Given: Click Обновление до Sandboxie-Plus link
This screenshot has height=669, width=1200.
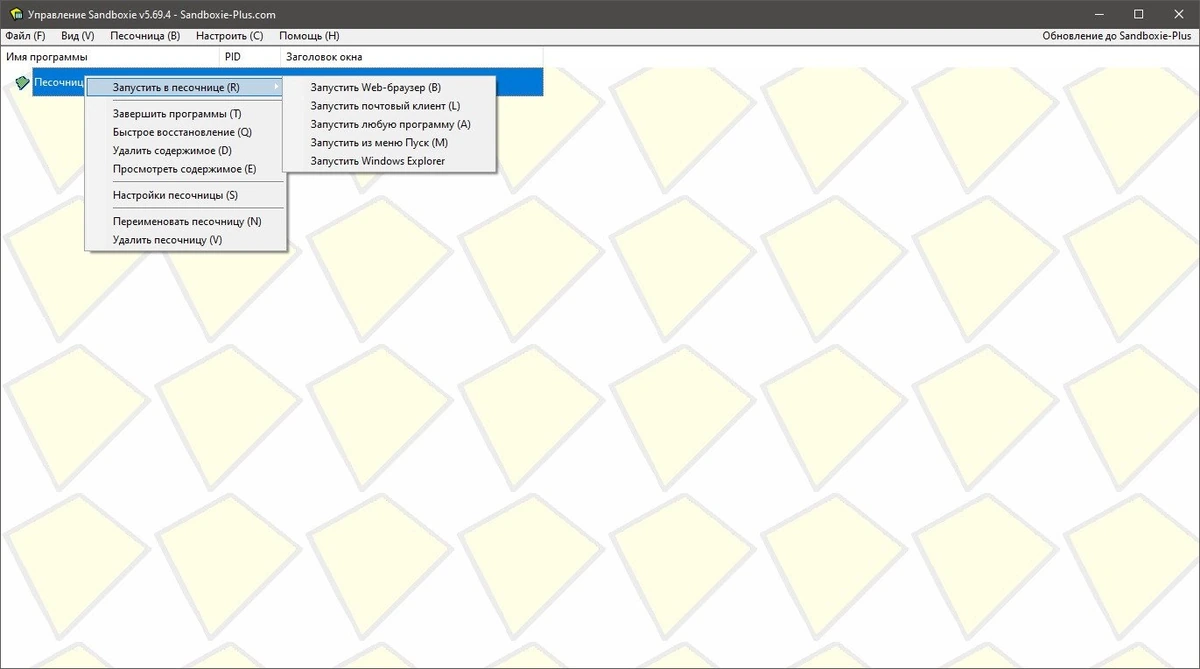Looking at the screenshot, I should [1117, 36].
